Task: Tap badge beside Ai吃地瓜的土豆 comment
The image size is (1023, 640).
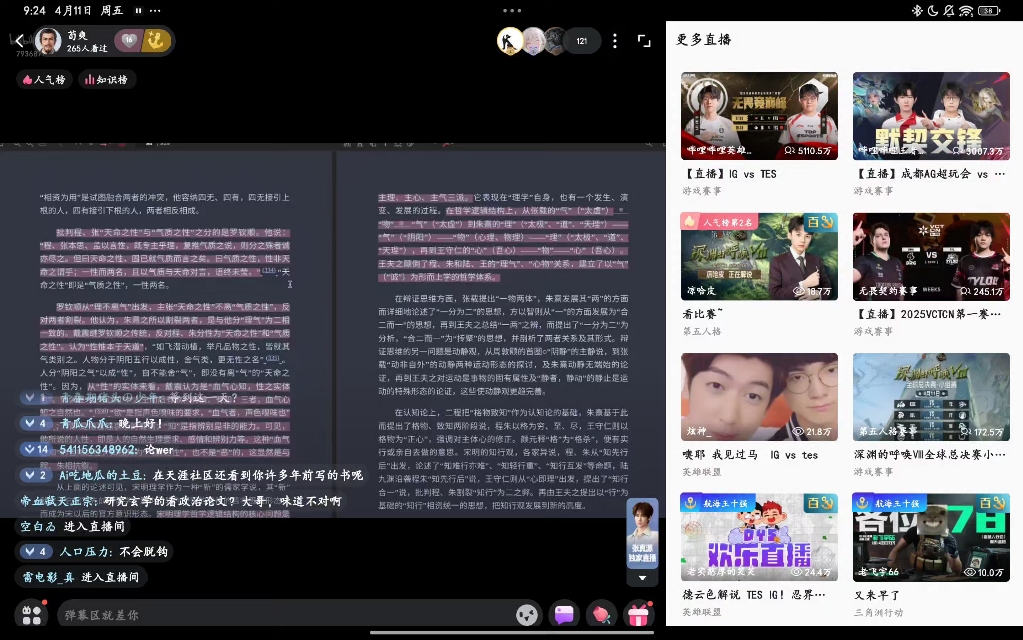Action: coord(36,475)
